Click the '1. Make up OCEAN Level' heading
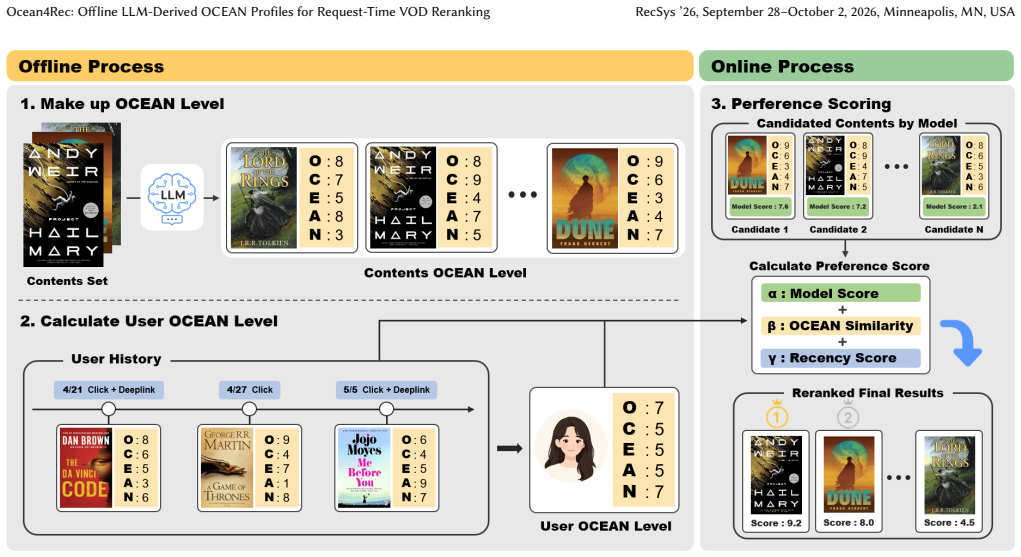 (x=122, y=104)
